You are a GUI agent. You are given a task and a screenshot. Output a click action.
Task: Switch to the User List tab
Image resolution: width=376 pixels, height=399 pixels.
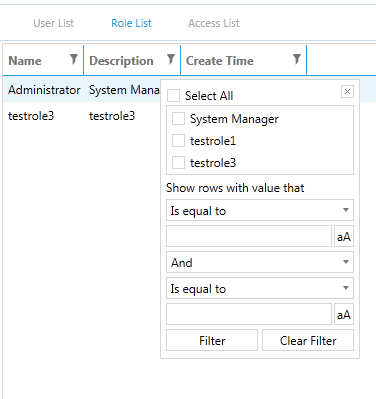(53, 23)
